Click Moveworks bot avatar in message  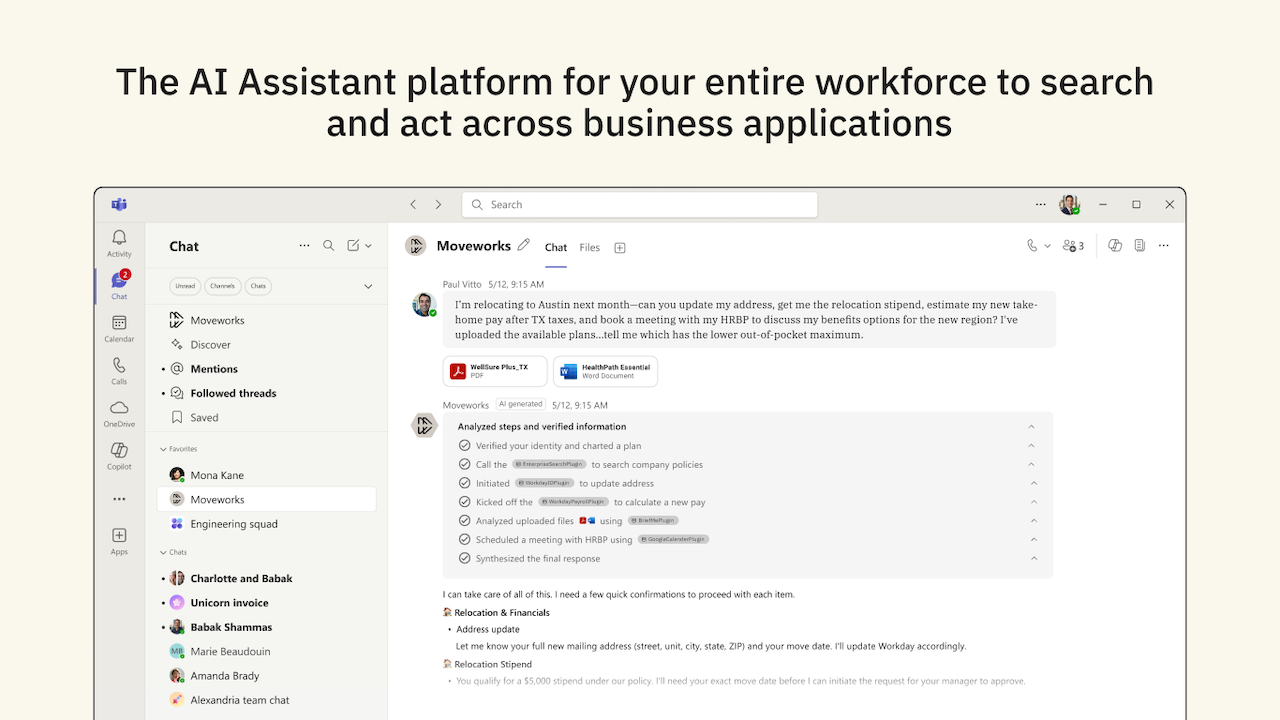424,425
